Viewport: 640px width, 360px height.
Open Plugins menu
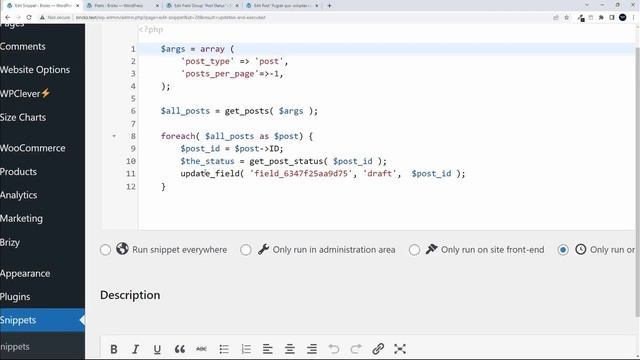[x=15, y=297]
